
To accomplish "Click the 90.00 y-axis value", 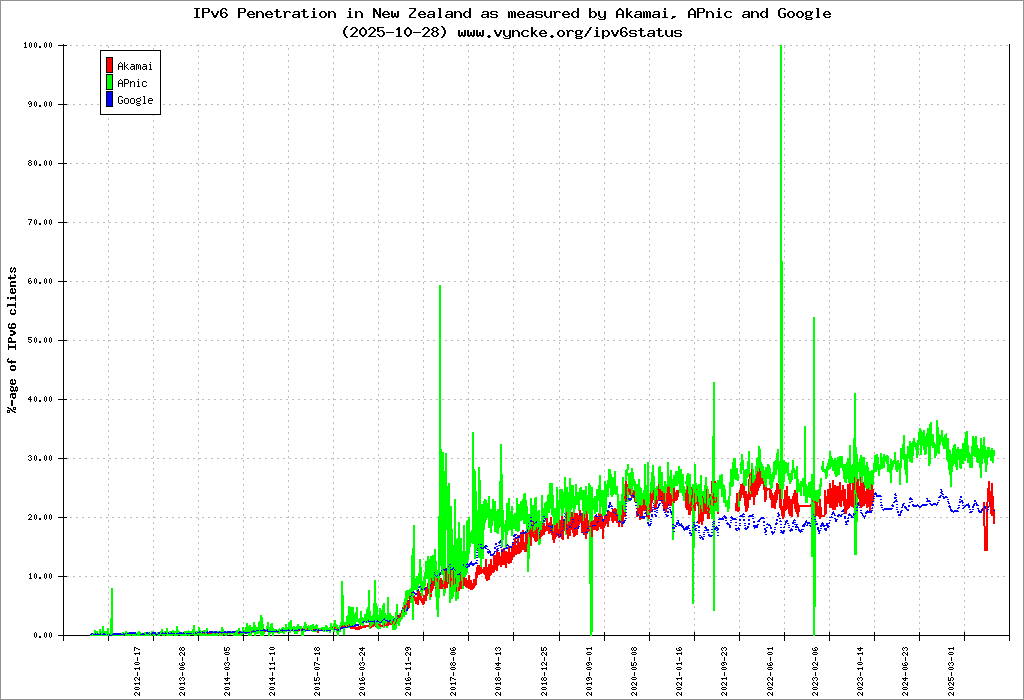I will [x=40, y=104].
